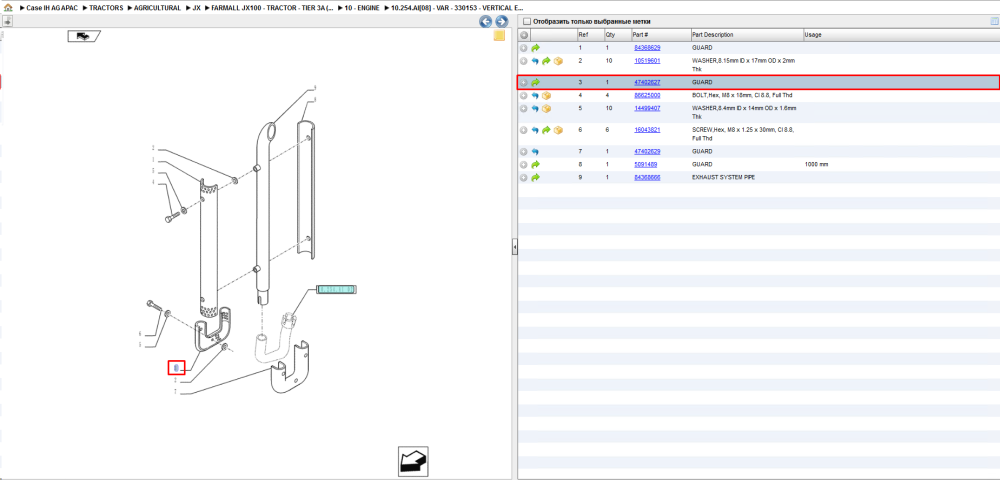
Task: Open part number link 14499407
Action: tap(647, 108)
